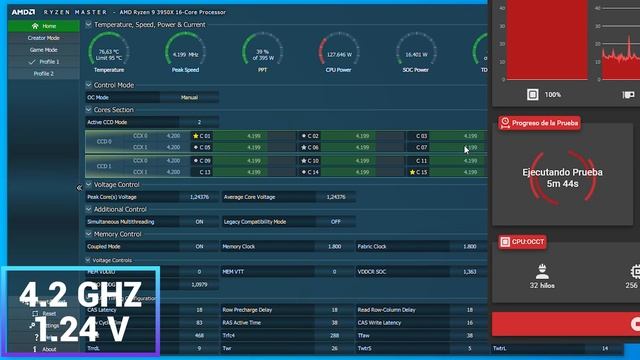
Task: Collapse the Memory Control section
Action: (x=89, y=234)
